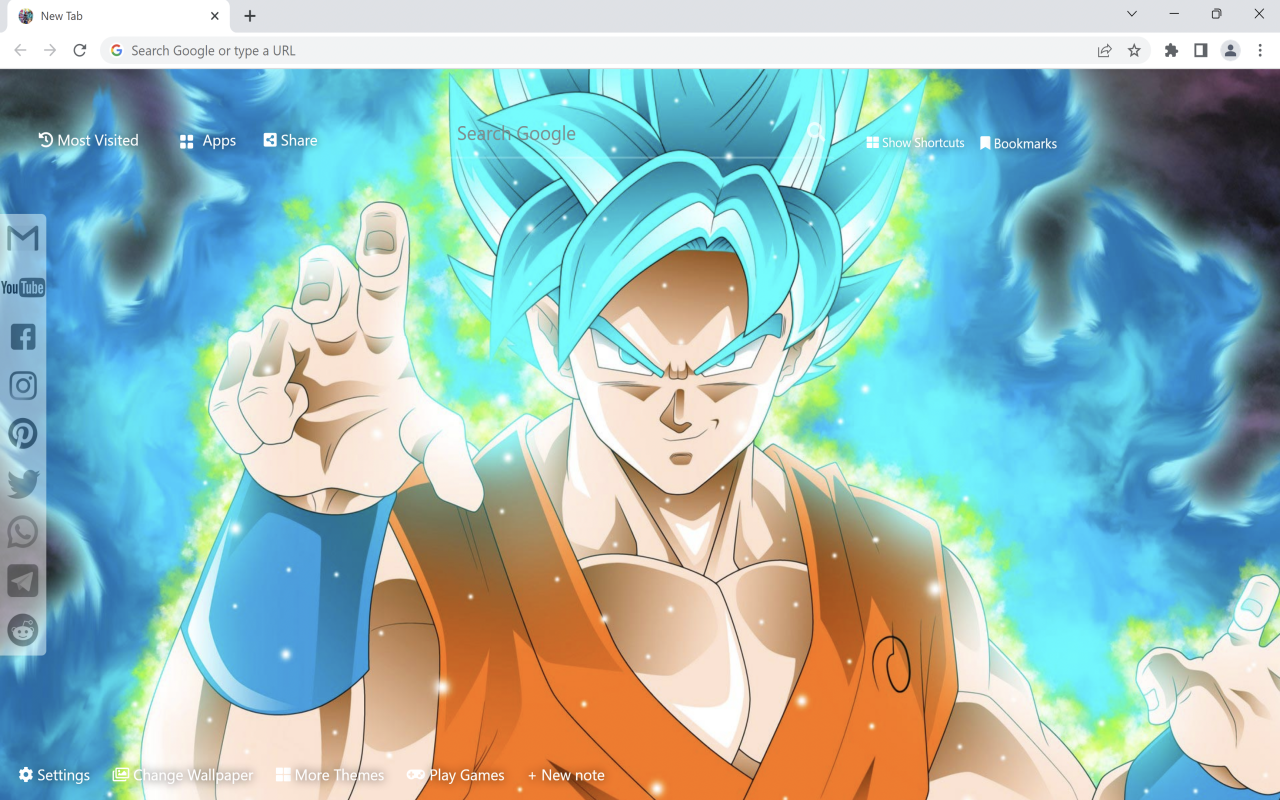
Task: Open Gmail from the sidebar
Action: (23, 238)
